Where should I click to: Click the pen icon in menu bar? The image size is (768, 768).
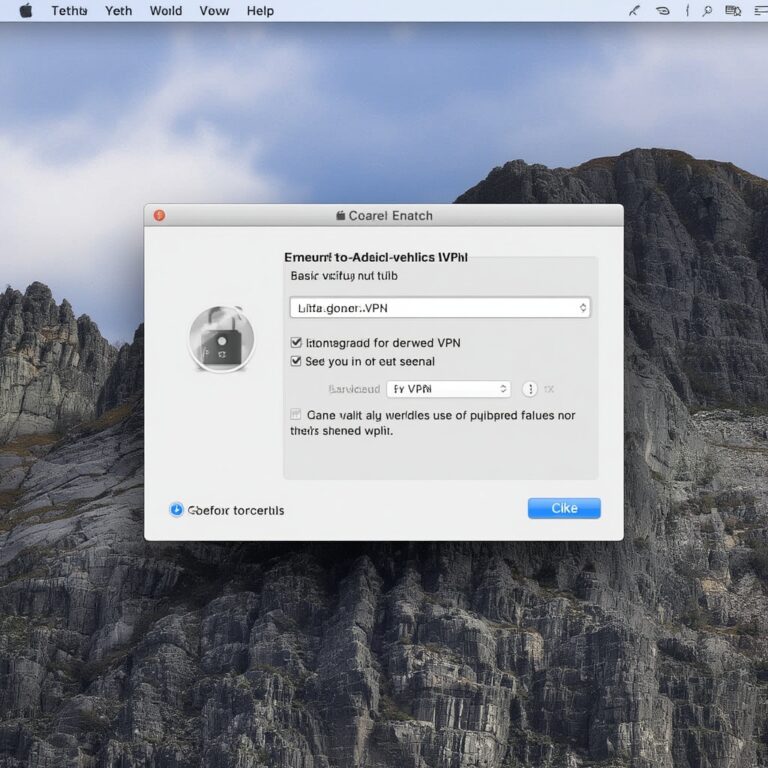click(x=634, y=11)
